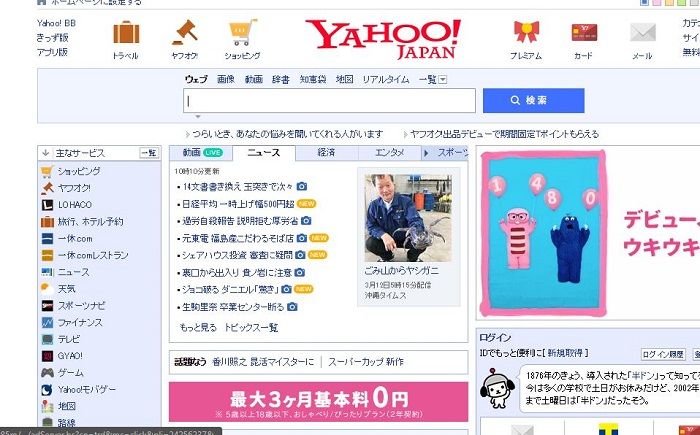
Task: Open the ゲーム controller icon in sidebar
Action: point(47,373)
